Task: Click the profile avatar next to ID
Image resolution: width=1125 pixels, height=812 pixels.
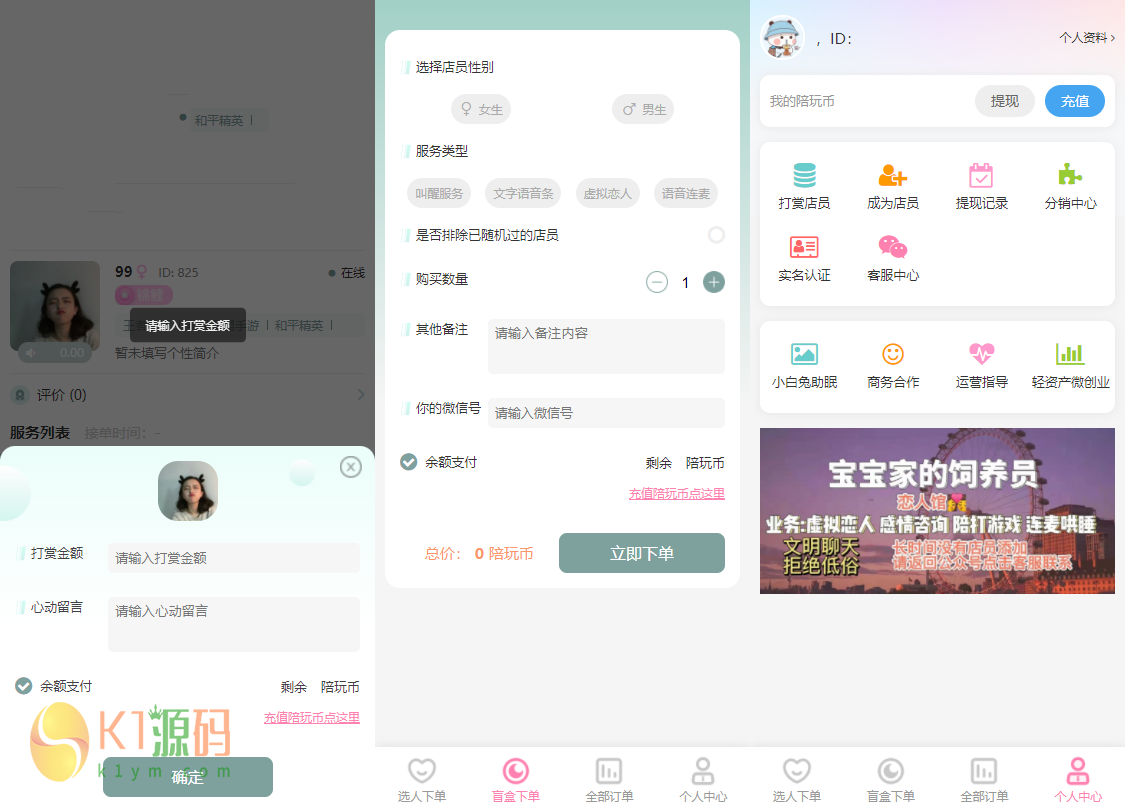Action: 782,37
